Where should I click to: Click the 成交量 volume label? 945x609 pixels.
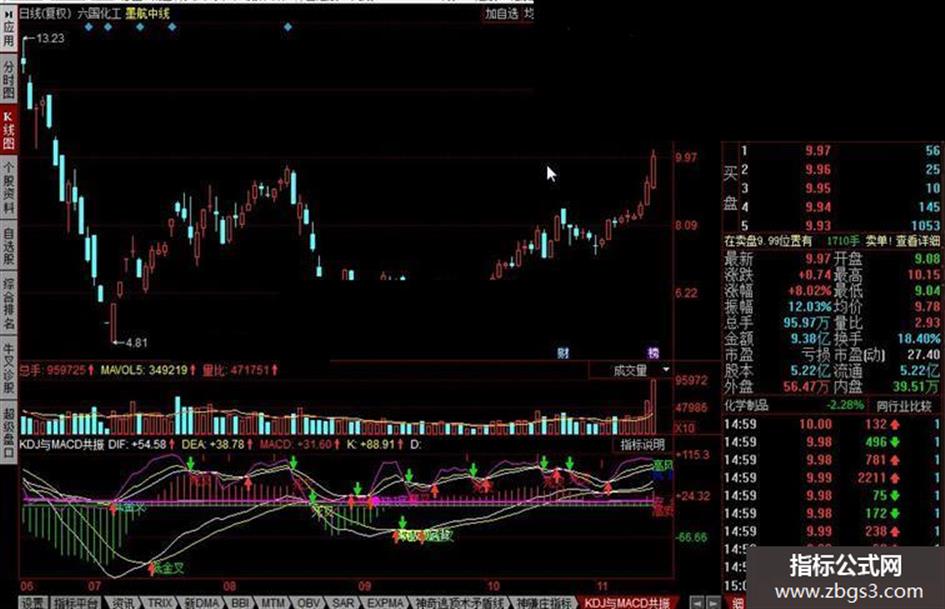pos(630,370)
